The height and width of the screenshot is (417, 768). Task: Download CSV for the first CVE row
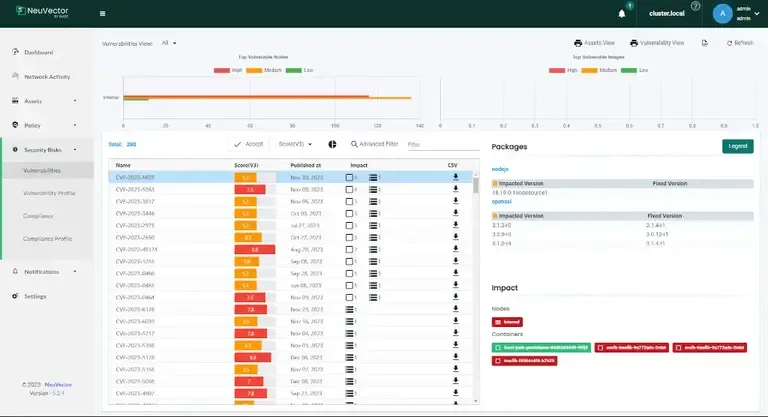(455, 177)
